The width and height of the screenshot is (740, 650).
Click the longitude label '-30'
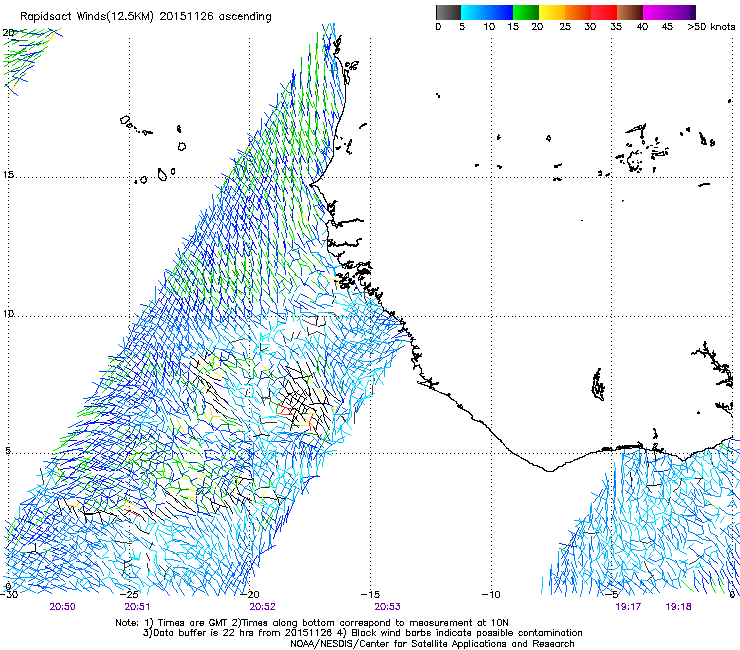pos(8,594)
